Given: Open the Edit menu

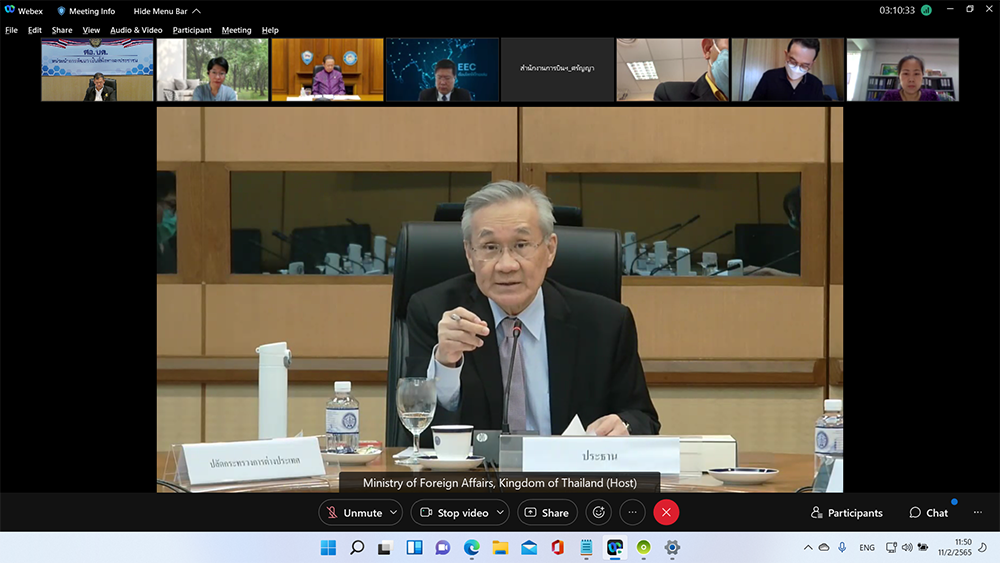Looking at the screenshot, I should tap(34, 30).
